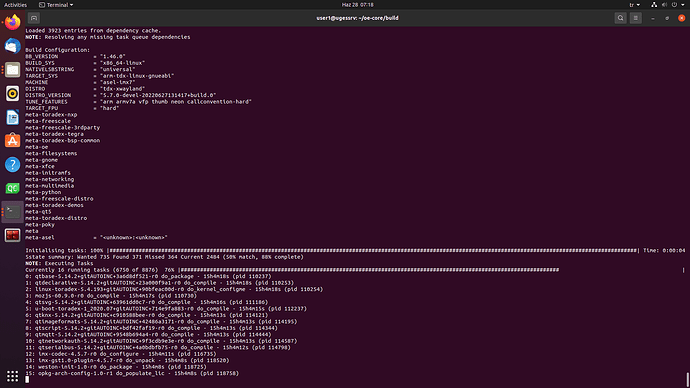Click task 11 qtserialbus do_compile line
This screenshot has width=690, height=388.
pyautogui.click(x=158, y=348)
